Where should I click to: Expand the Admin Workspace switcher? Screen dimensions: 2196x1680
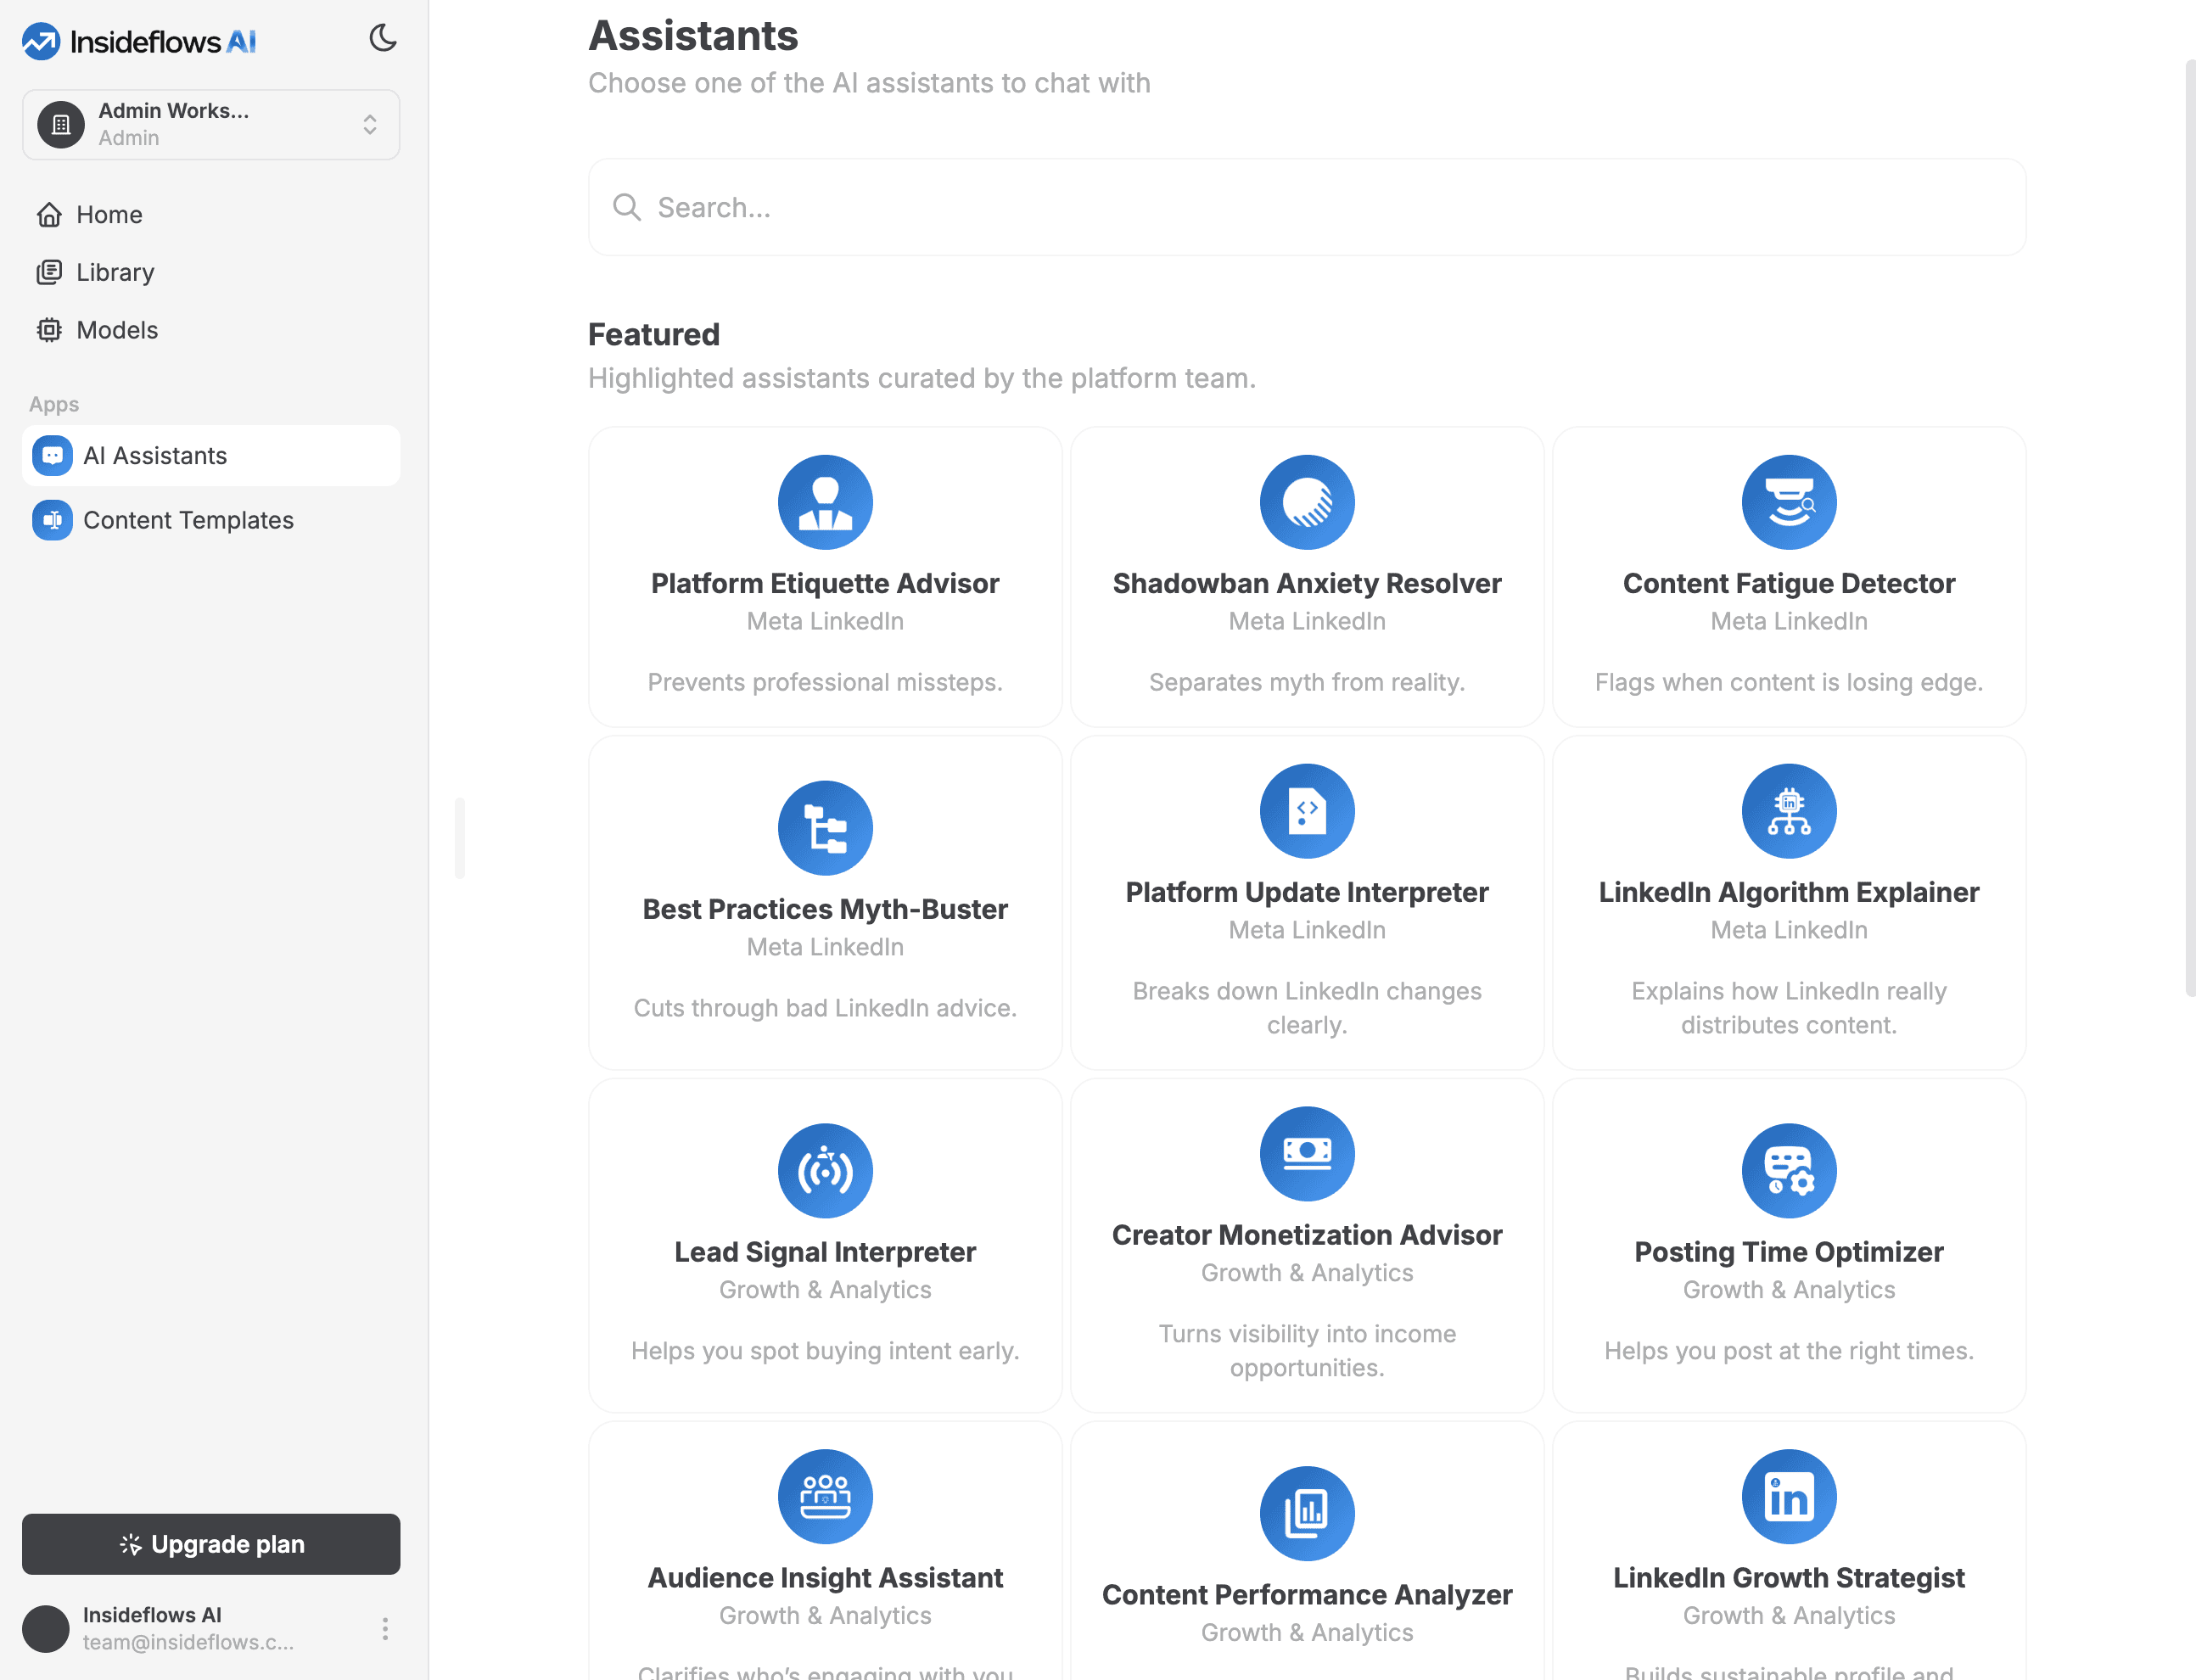pyautogui.click(x=211, y=124)
